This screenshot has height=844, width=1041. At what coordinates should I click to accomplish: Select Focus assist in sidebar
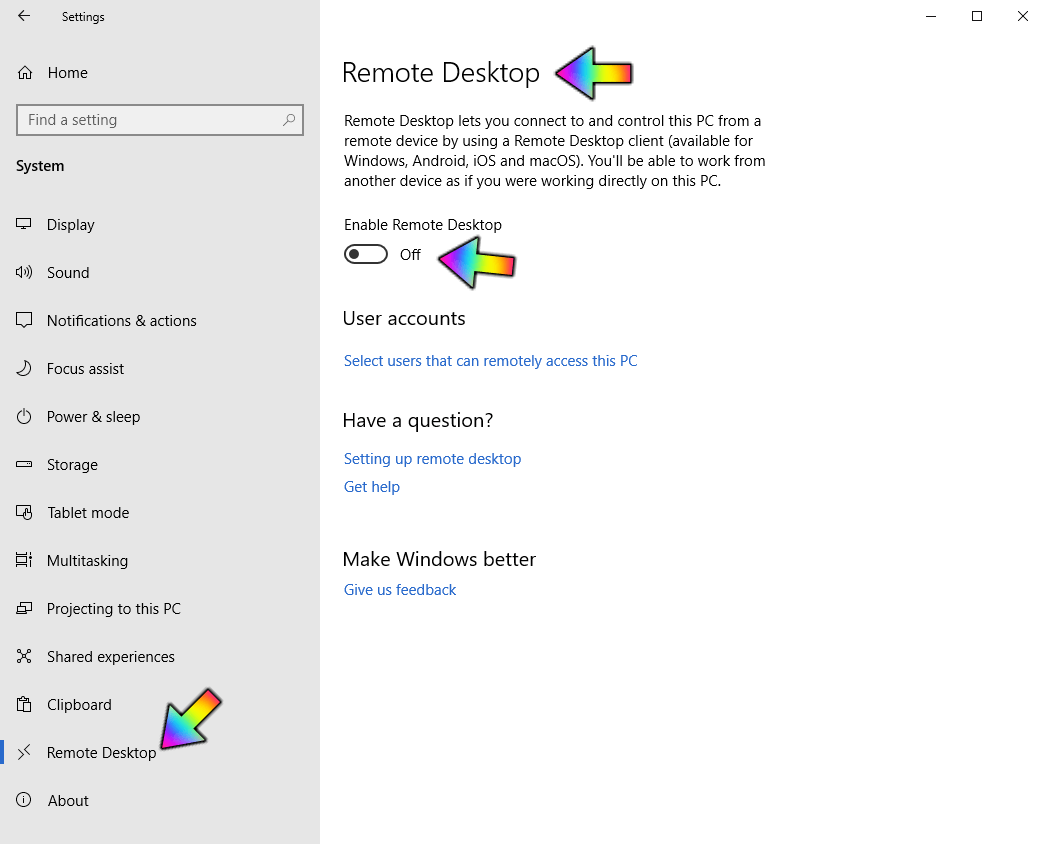pyautogui.click(x=159, y=369)
